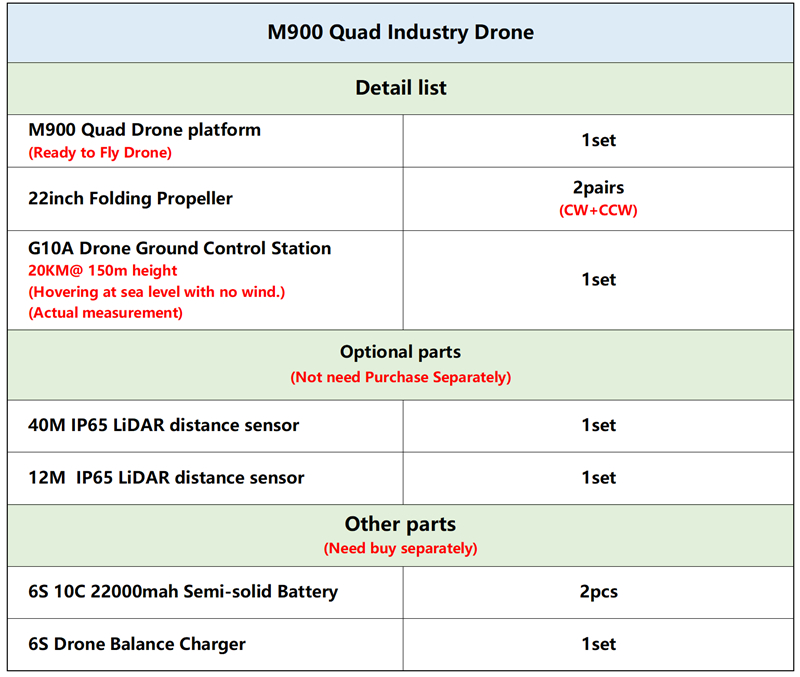This screenshot has width=800, height=677.
Task: Click the red '(Need buy separately)' note
Action: [401, 548]
